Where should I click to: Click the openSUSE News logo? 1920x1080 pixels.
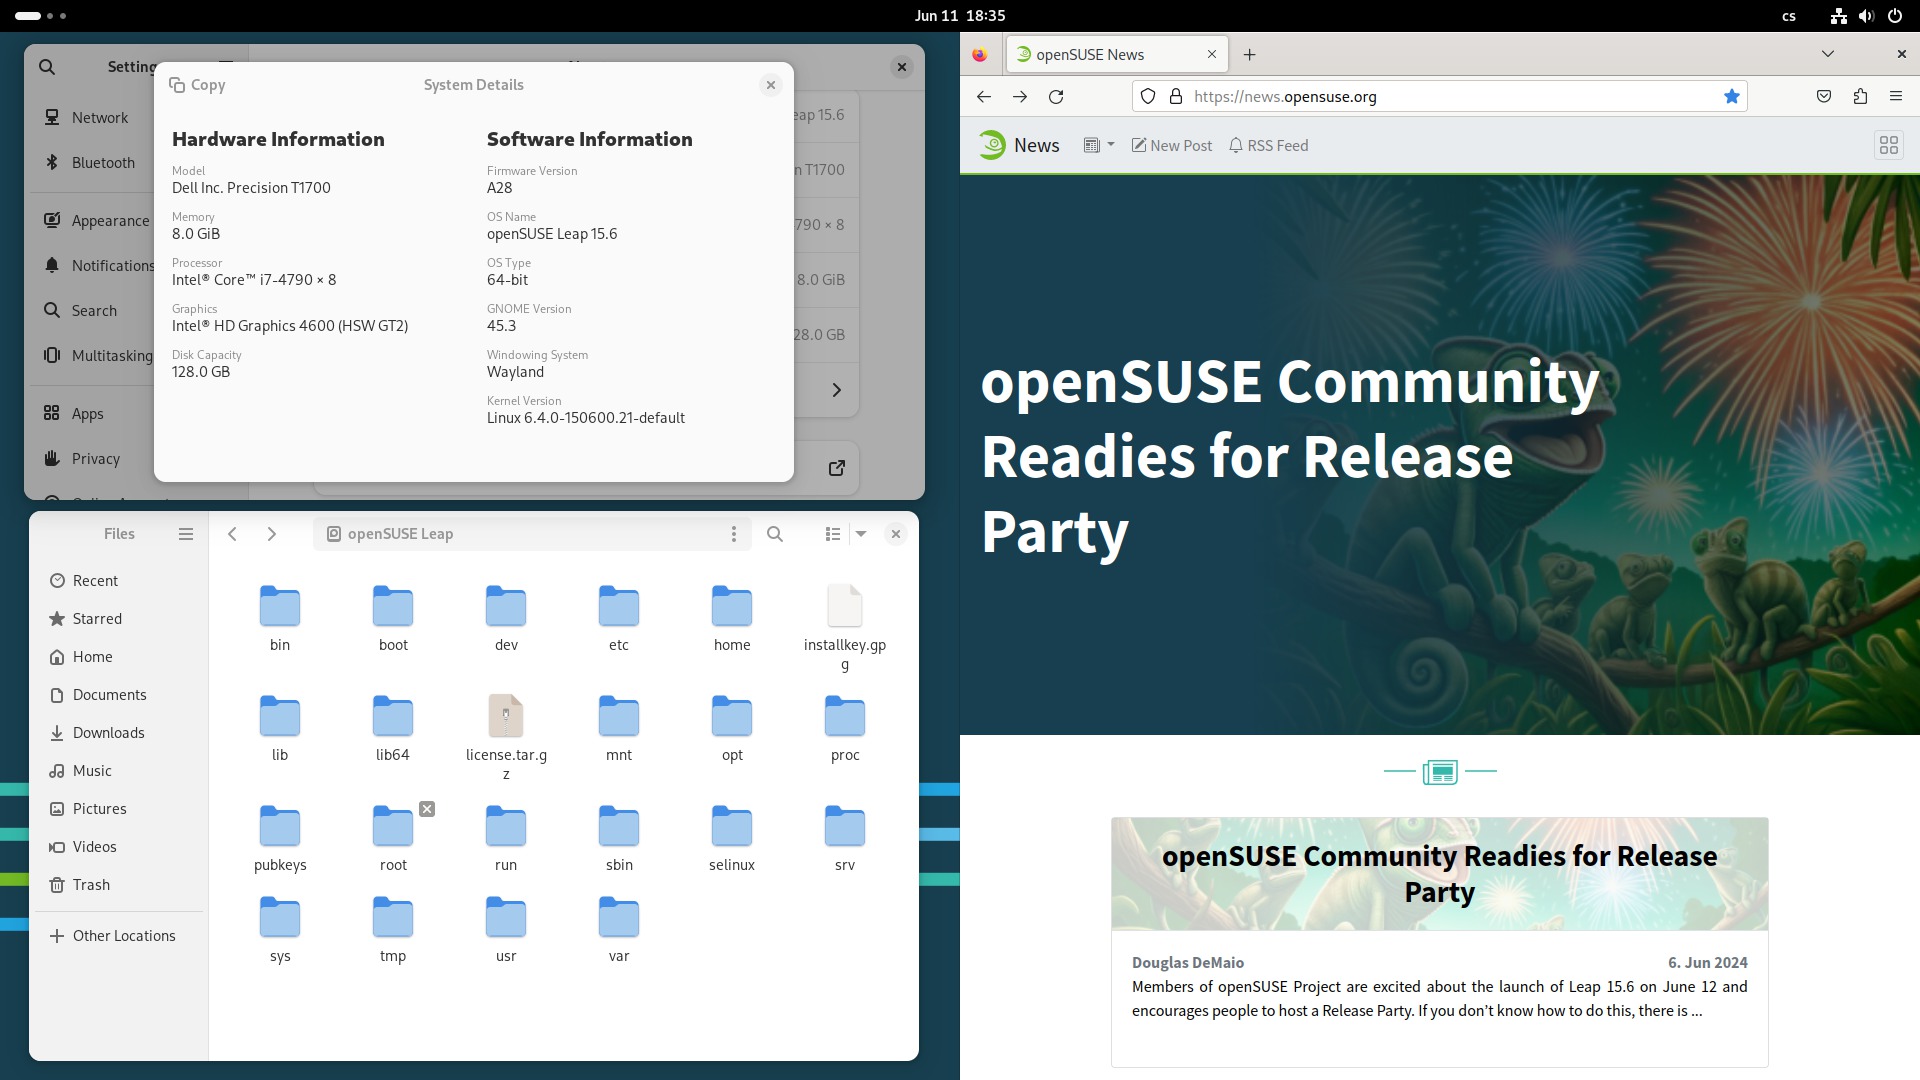(1019, 145)
